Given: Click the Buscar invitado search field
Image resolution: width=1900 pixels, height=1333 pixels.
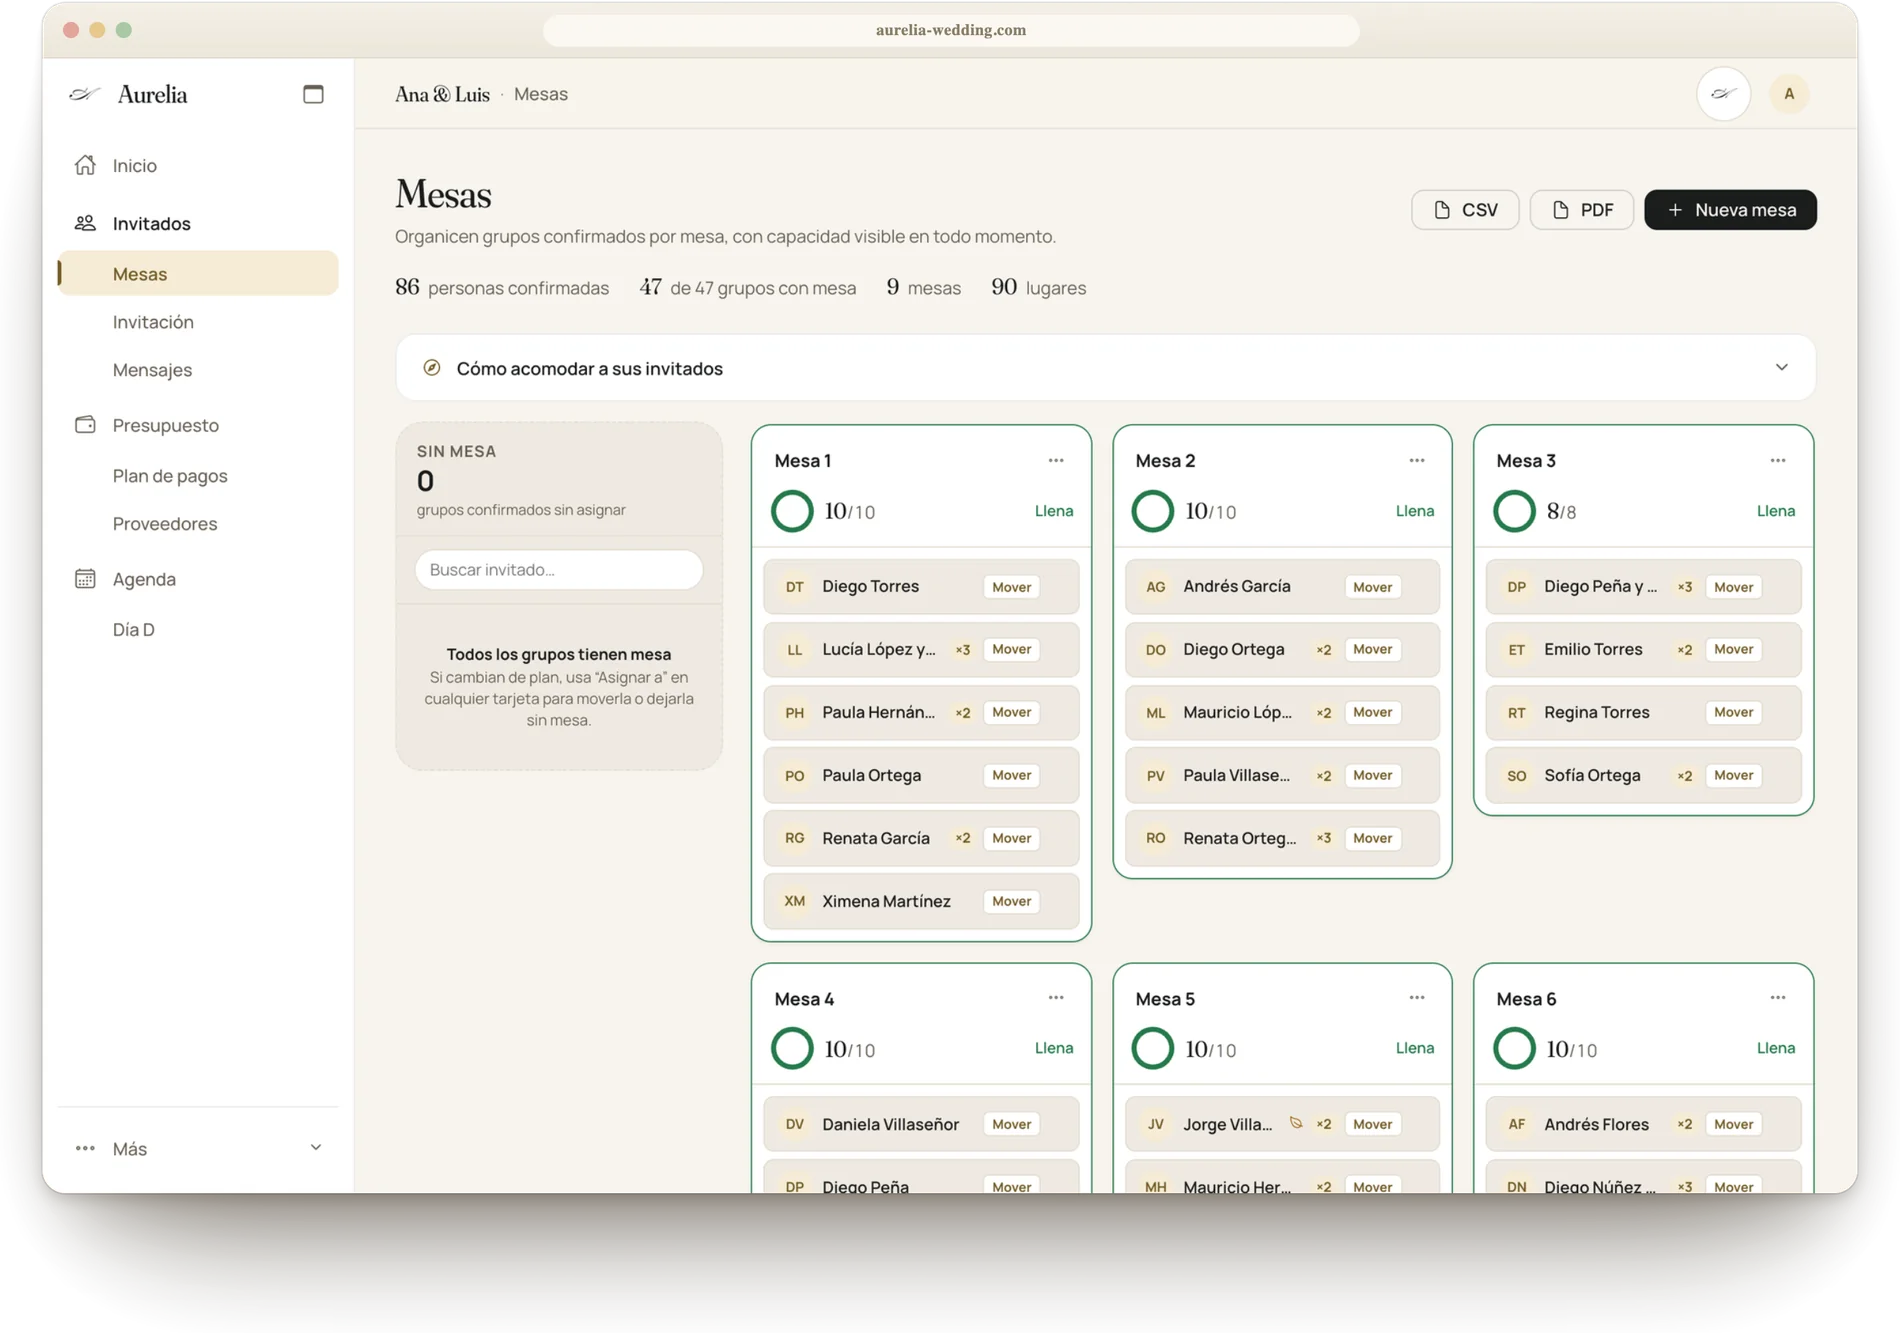Looking at the screenshot, I should tap(559, 569).
